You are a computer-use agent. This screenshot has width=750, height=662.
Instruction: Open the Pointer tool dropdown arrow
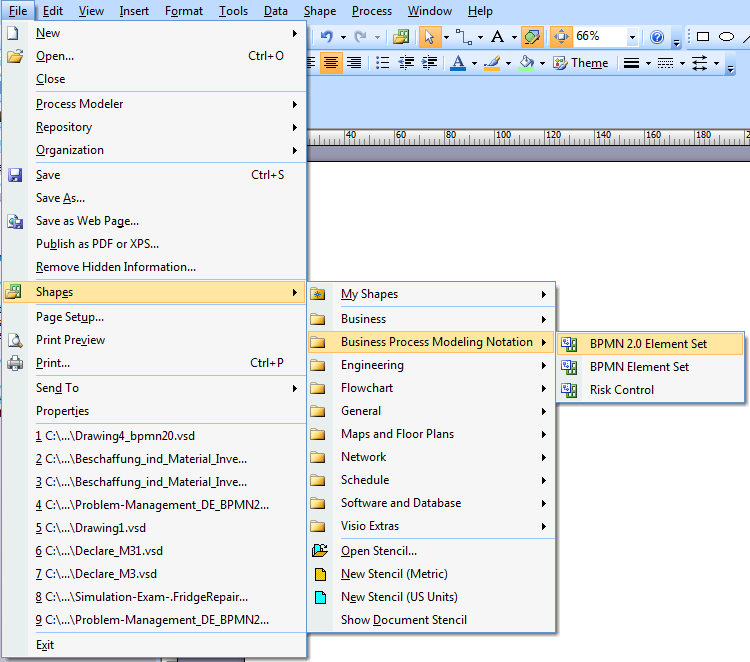[x=446, y=37]
